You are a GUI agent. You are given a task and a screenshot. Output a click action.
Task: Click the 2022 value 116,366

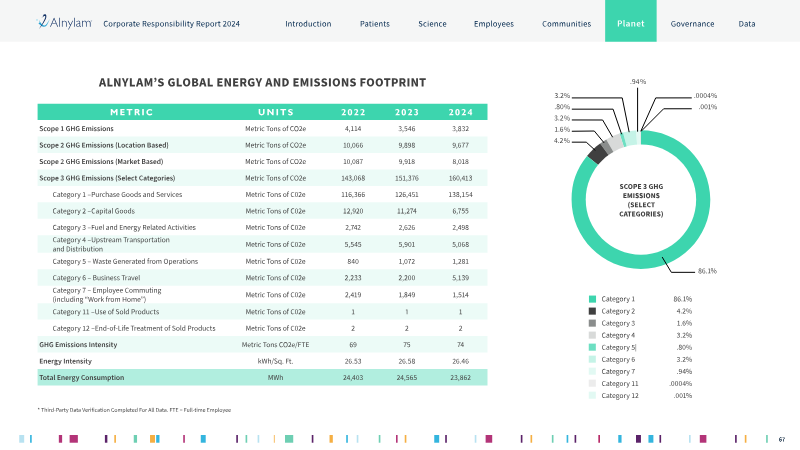click(x=353, y=194)
